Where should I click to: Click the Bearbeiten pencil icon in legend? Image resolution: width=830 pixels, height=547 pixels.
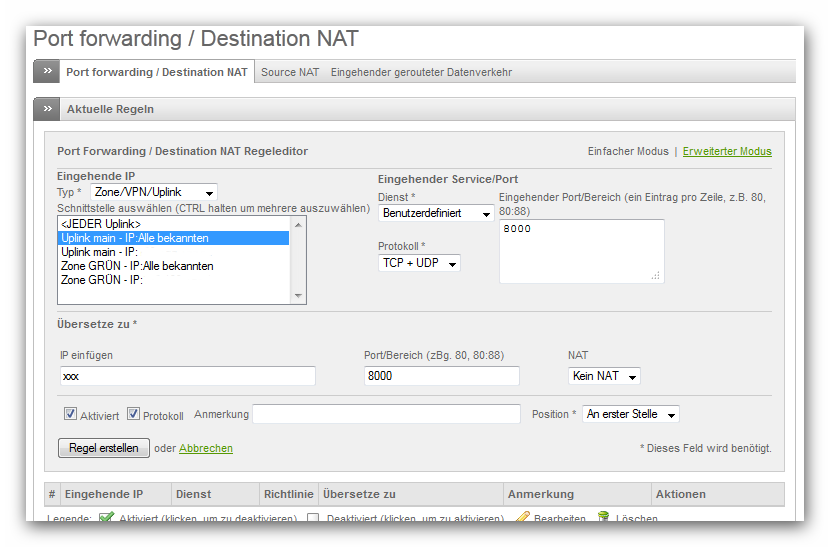coord(522,518)
